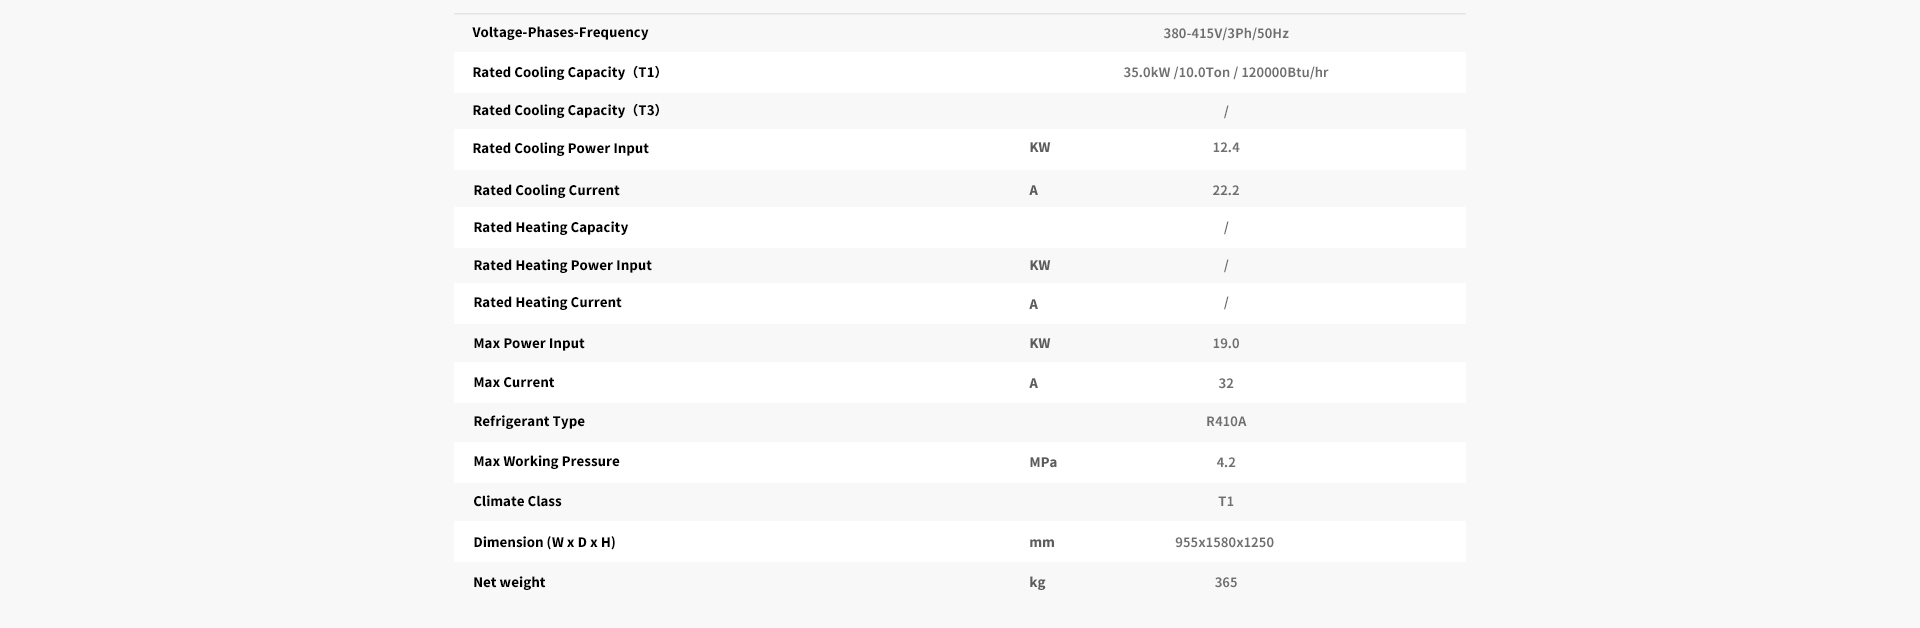Click the Rated Cooling Power Input label
Screen dimensions: 1920x628
pos(560,148)
